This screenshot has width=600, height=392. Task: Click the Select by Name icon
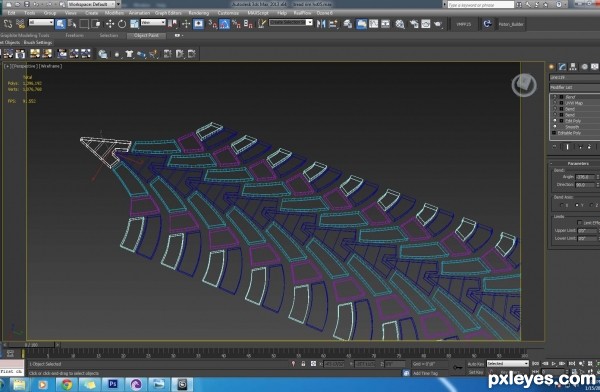point(72,24)
